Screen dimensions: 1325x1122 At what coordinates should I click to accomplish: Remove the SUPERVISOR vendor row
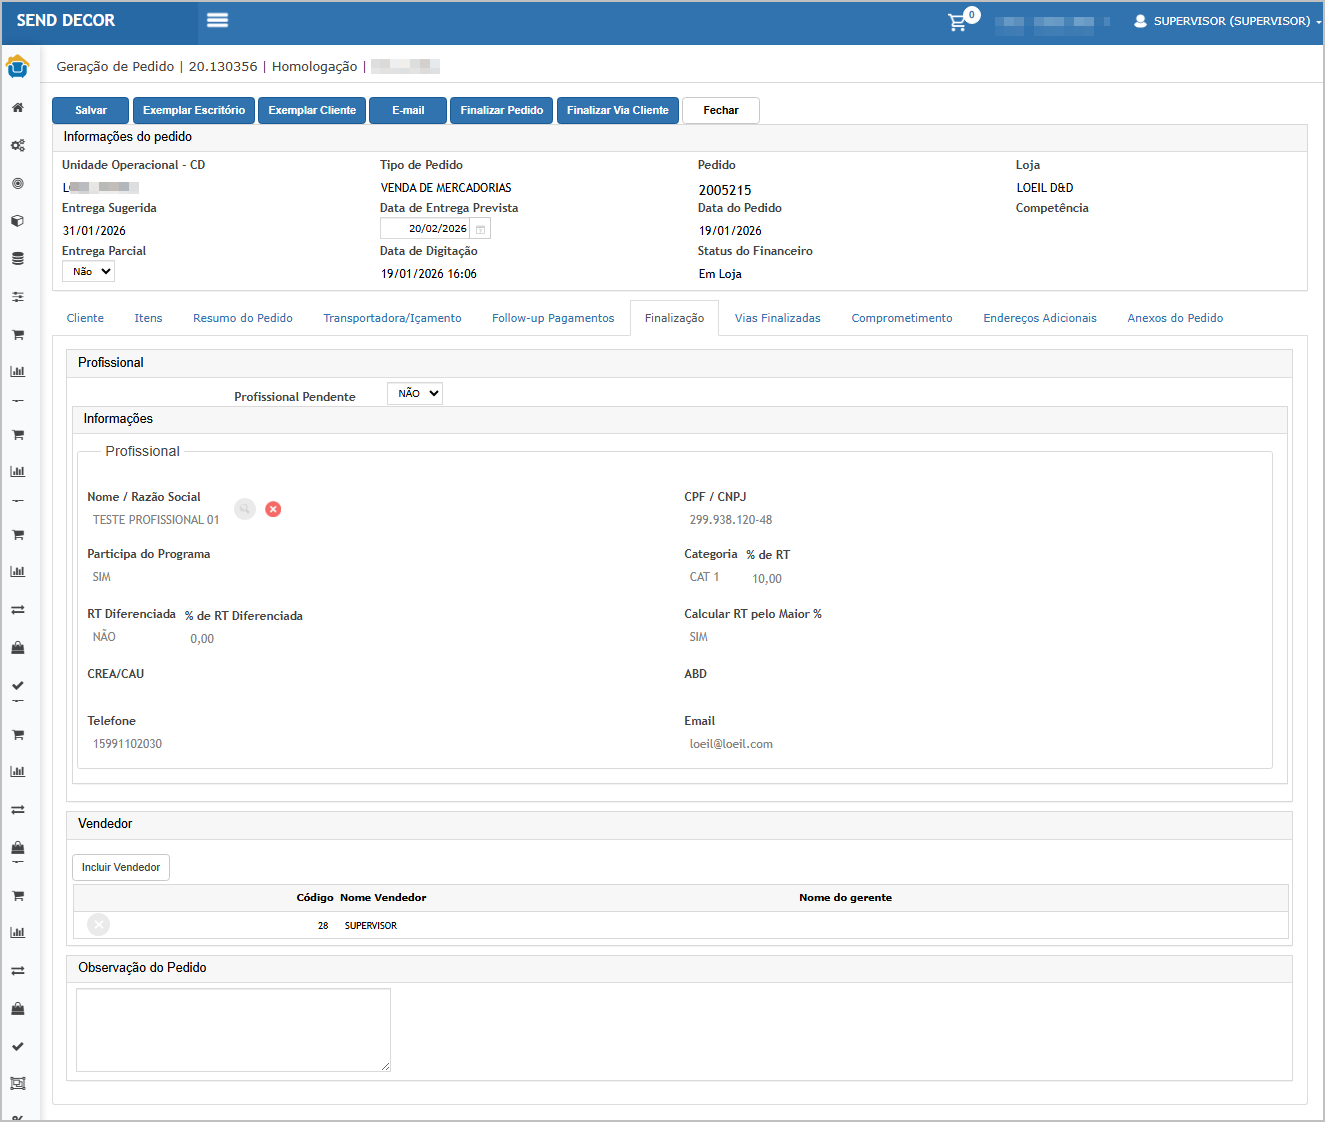pyautogui.click(x=98, y=925)
